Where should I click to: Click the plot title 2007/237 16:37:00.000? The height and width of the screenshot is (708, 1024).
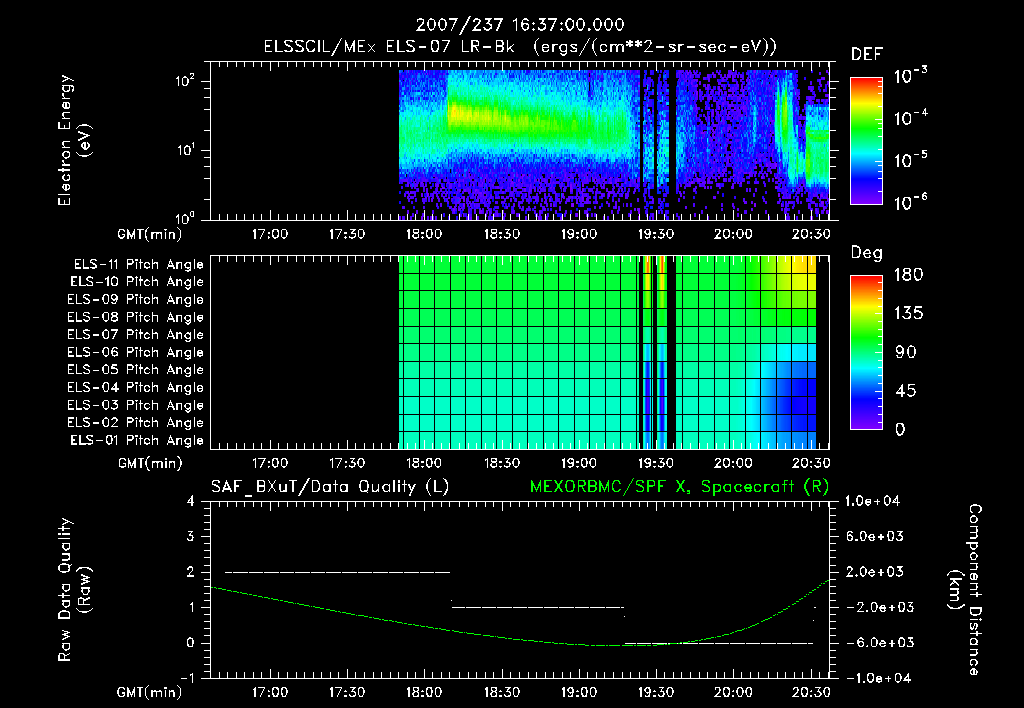[520, 25]
